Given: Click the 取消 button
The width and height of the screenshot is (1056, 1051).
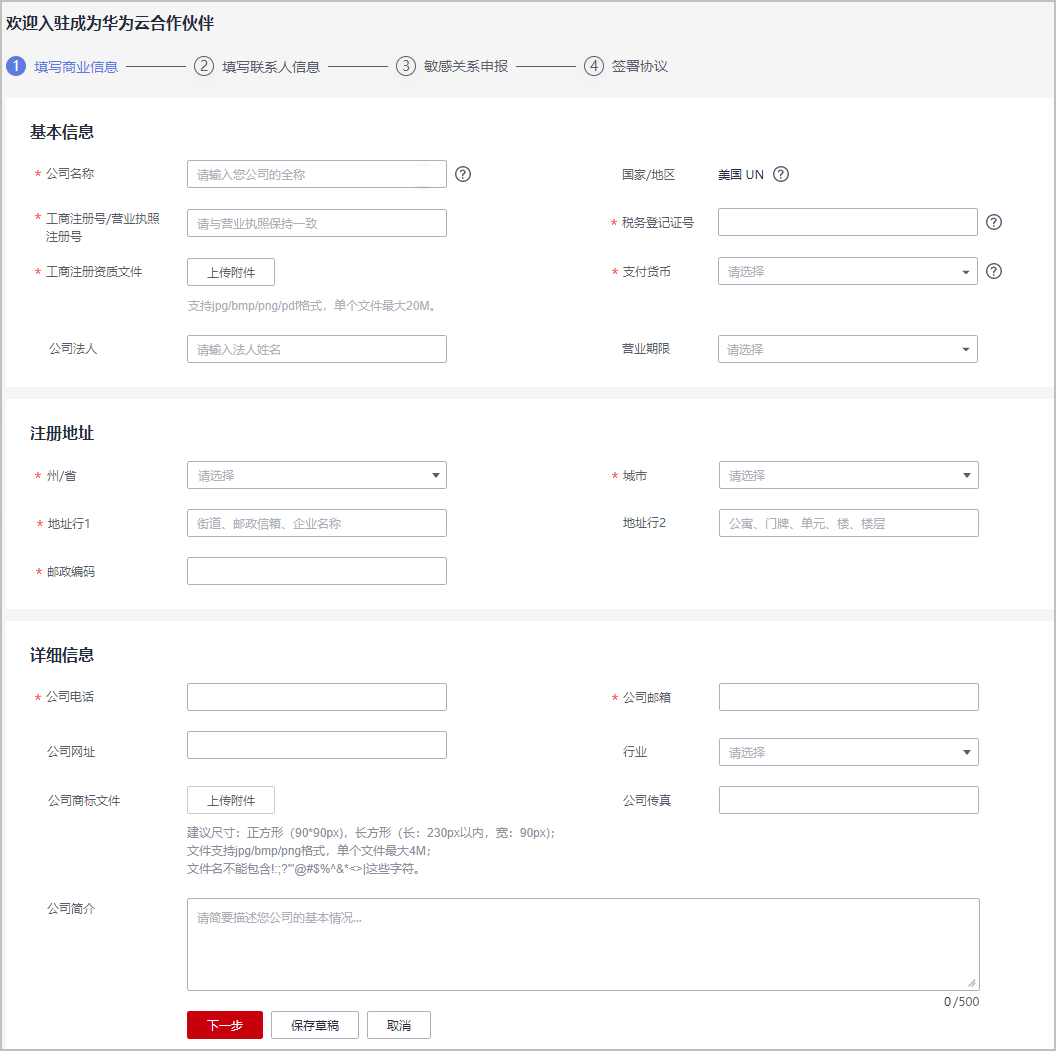Looking at the screenshot, I should pyautogui.click(x=399, y=1025).
